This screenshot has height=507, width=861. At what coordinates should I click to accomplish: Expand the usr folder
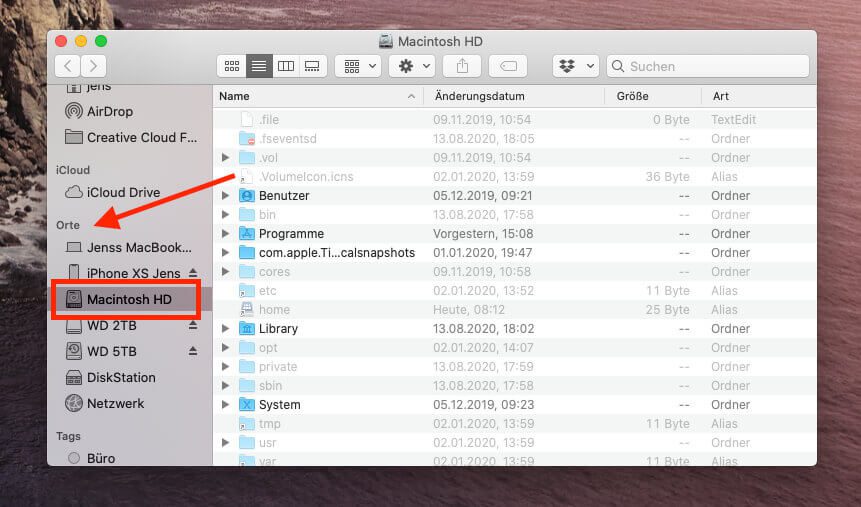(225, 443)
